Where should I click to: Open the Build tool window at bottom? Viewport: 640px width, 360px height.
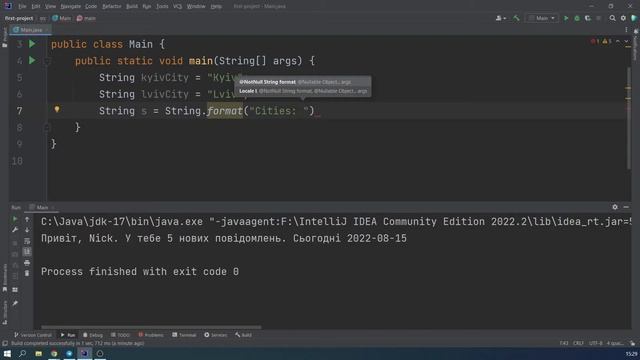point(244,335)
